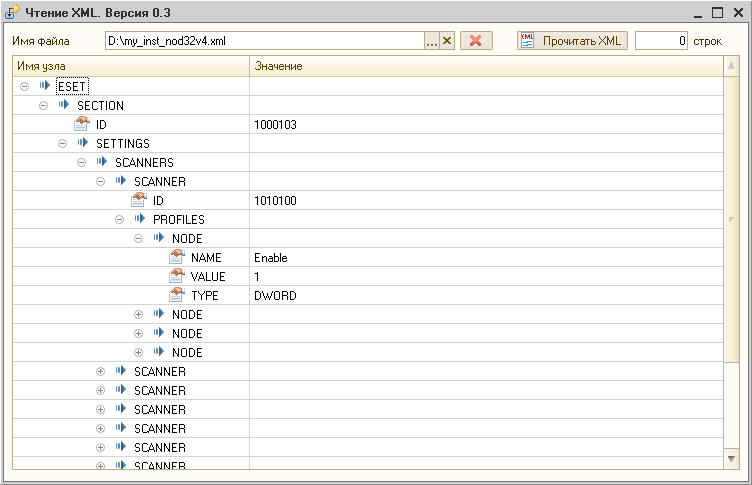Screen dimensions: 752x485
Task: Click the file path input field
Action: click(x=265, y=41)
